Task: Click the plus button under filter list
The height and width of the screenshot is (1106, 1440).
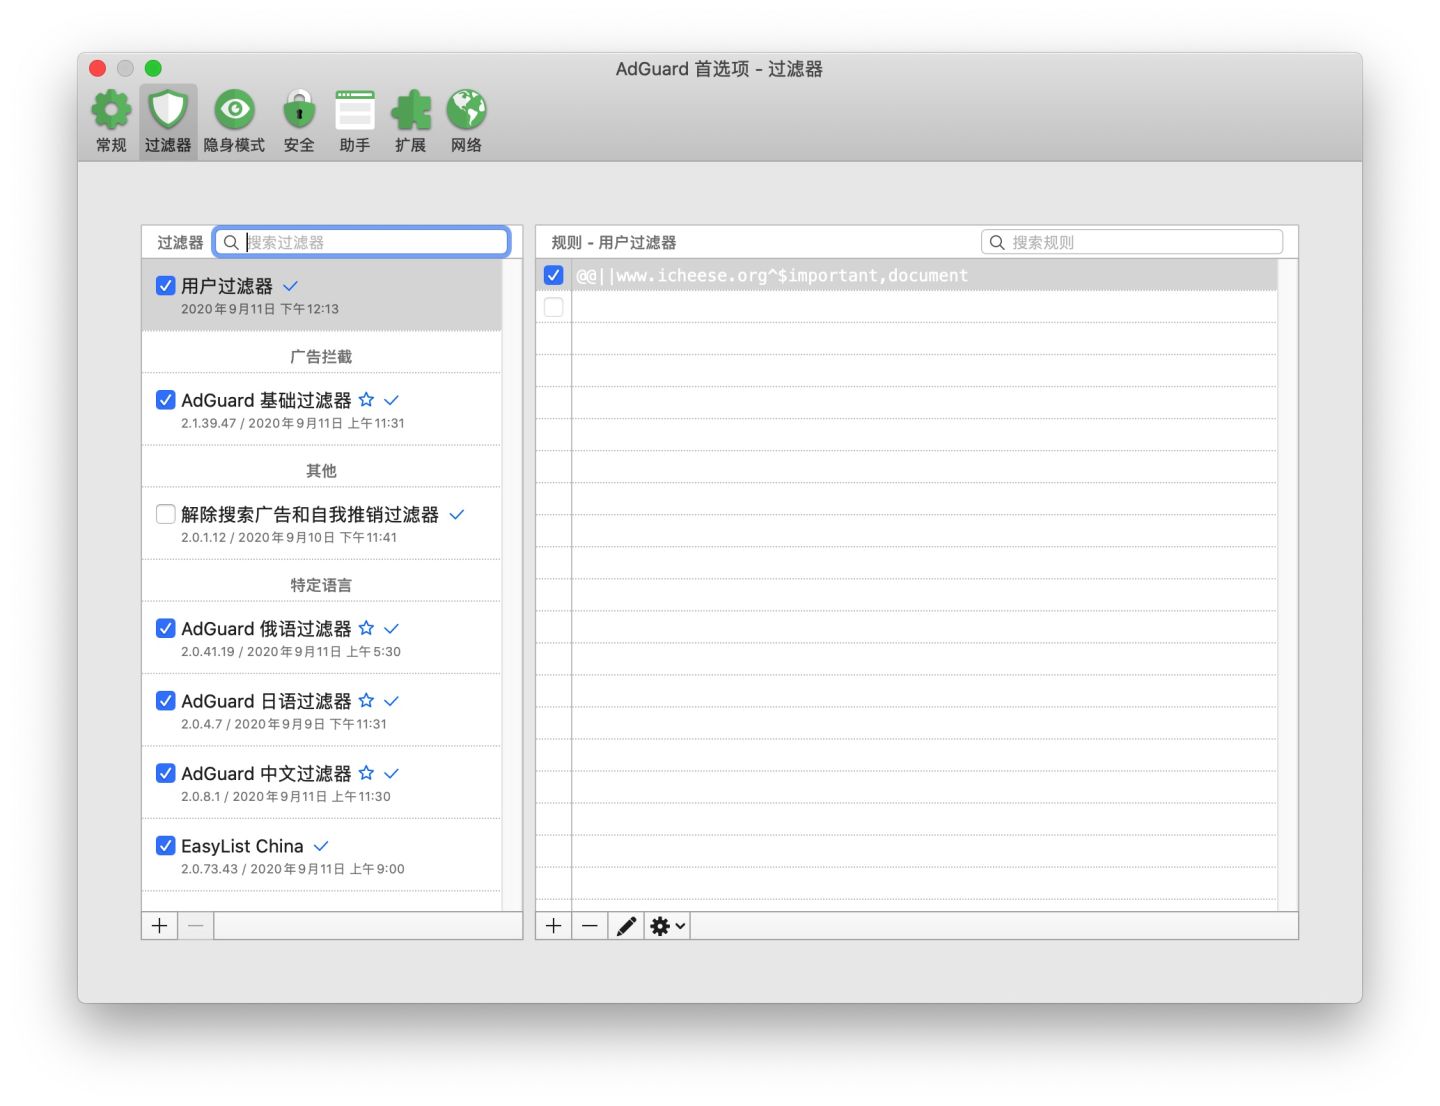Action: coord(159,926)
